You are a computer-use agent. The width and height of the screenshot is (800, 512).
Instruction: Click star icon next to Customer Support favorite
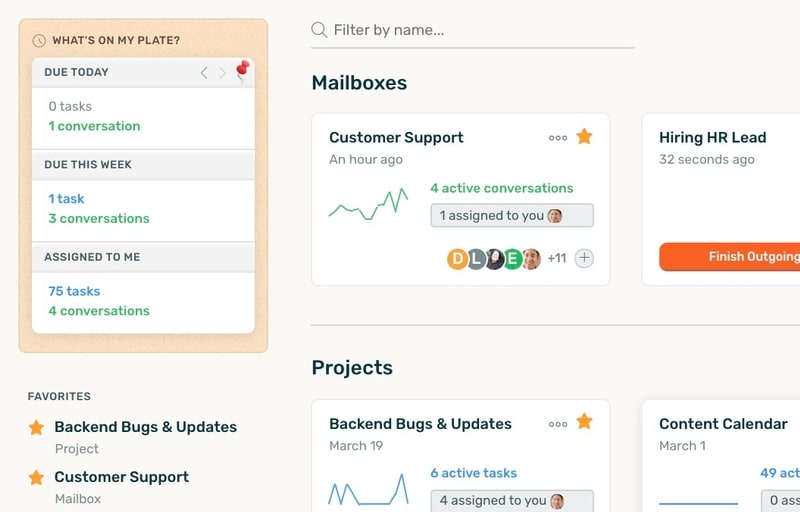click(36, 477)
